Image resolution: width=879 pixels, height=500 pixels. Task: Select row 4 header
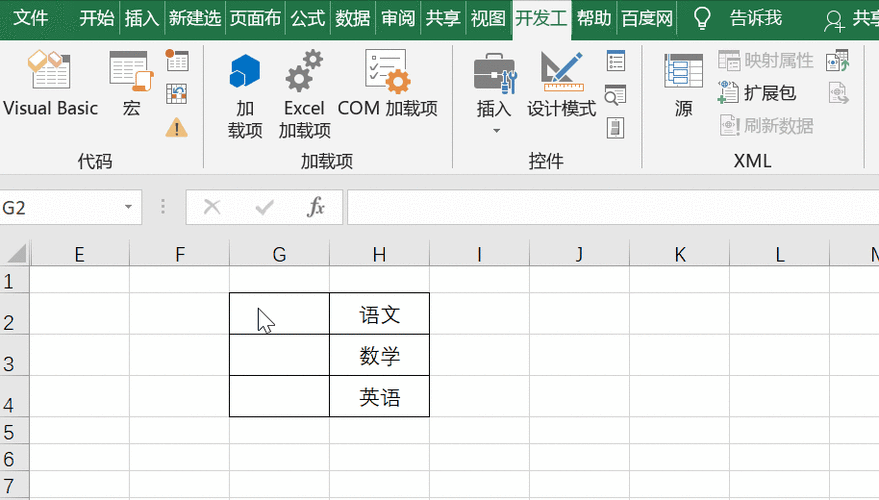15,396
